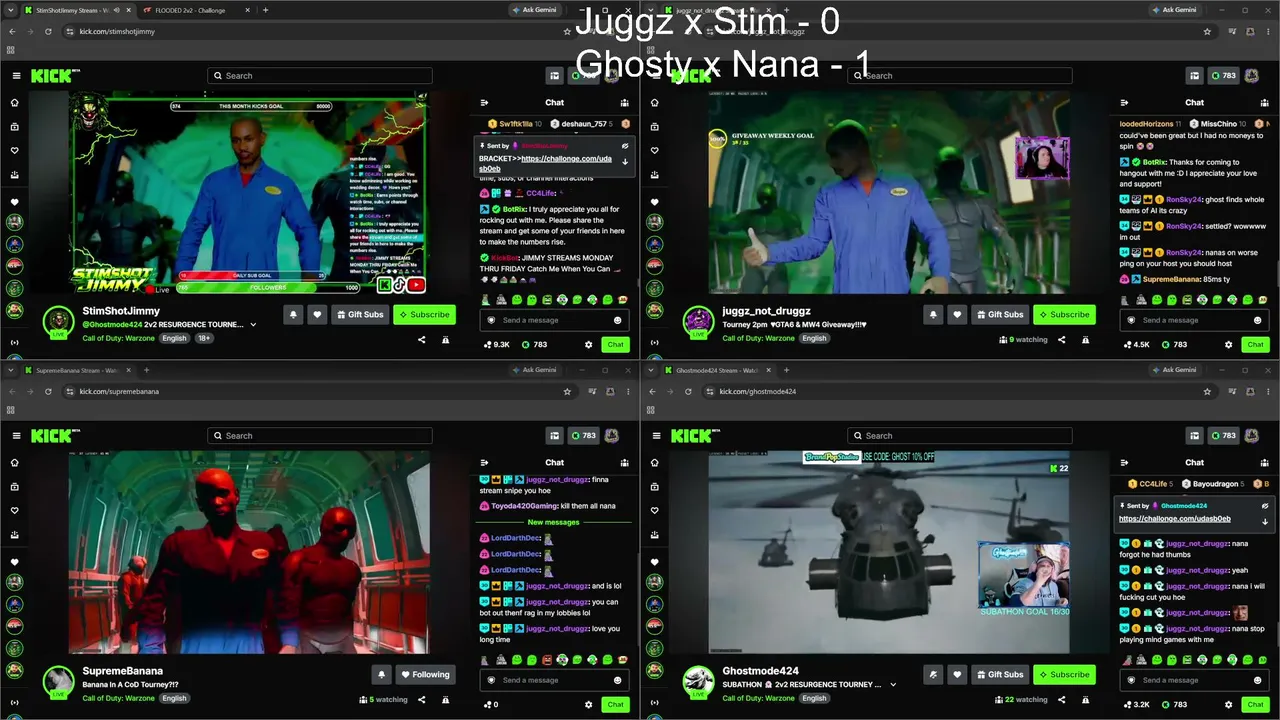The image size is (1280, 720).
Task: Show chat user list in StimShotJimmy window
Action: [625, 102]
